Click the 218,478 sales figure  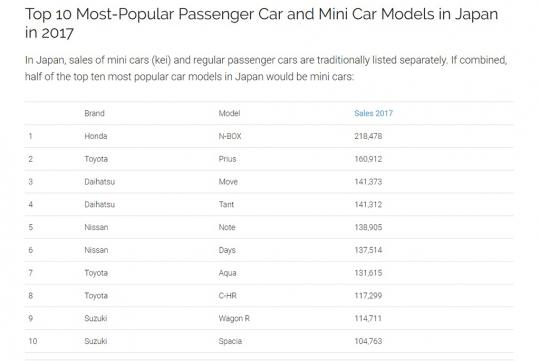click(368, 136)
